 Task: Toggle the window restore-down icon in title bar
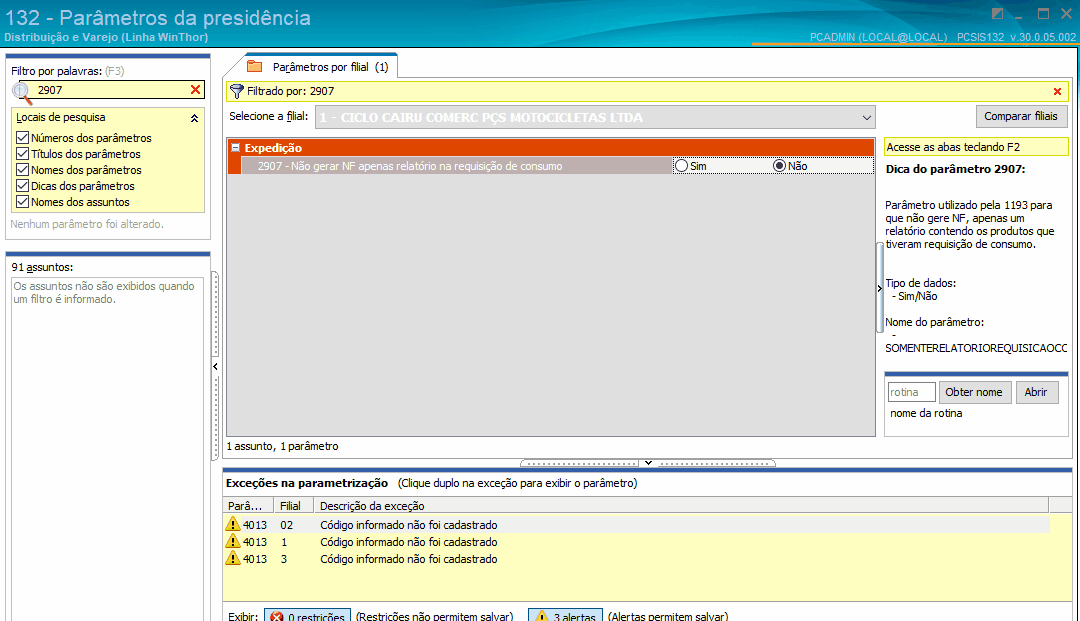point(997,14)
